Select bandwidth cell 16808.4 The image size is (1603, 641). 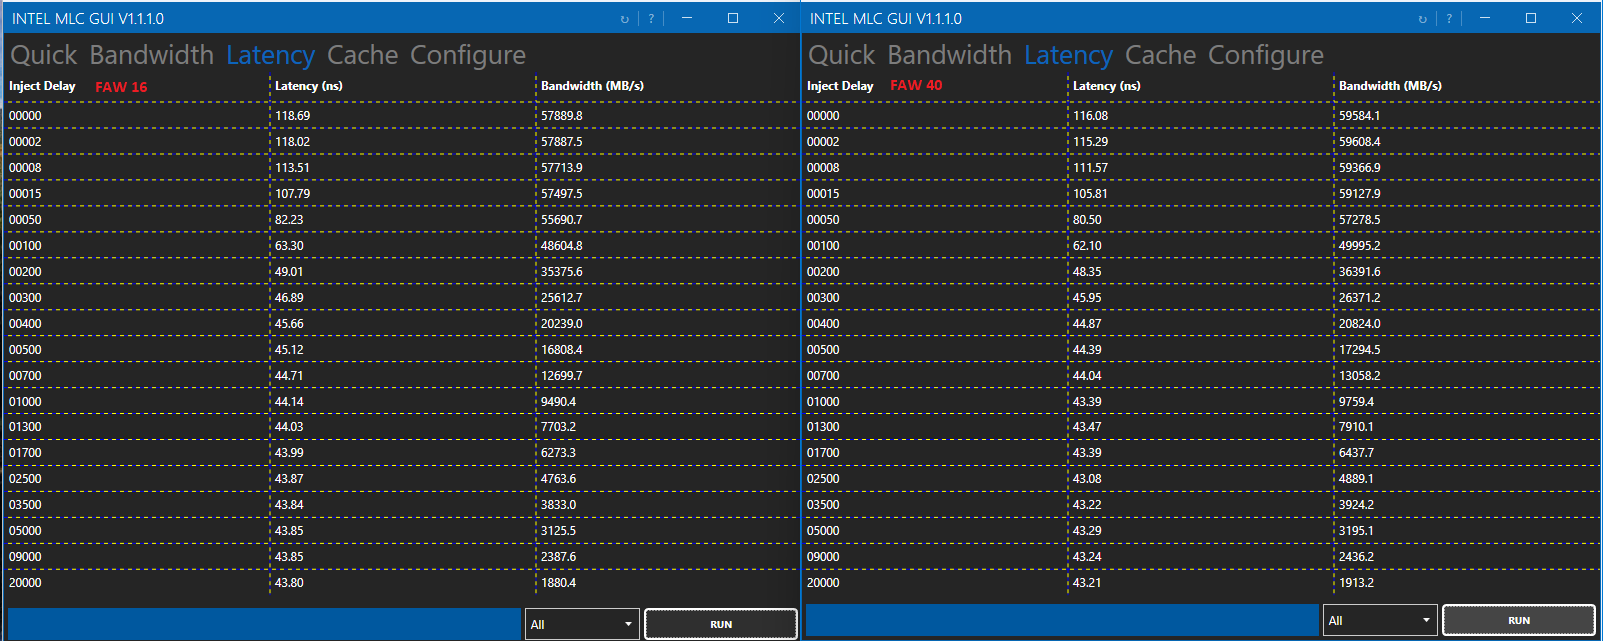562,350
